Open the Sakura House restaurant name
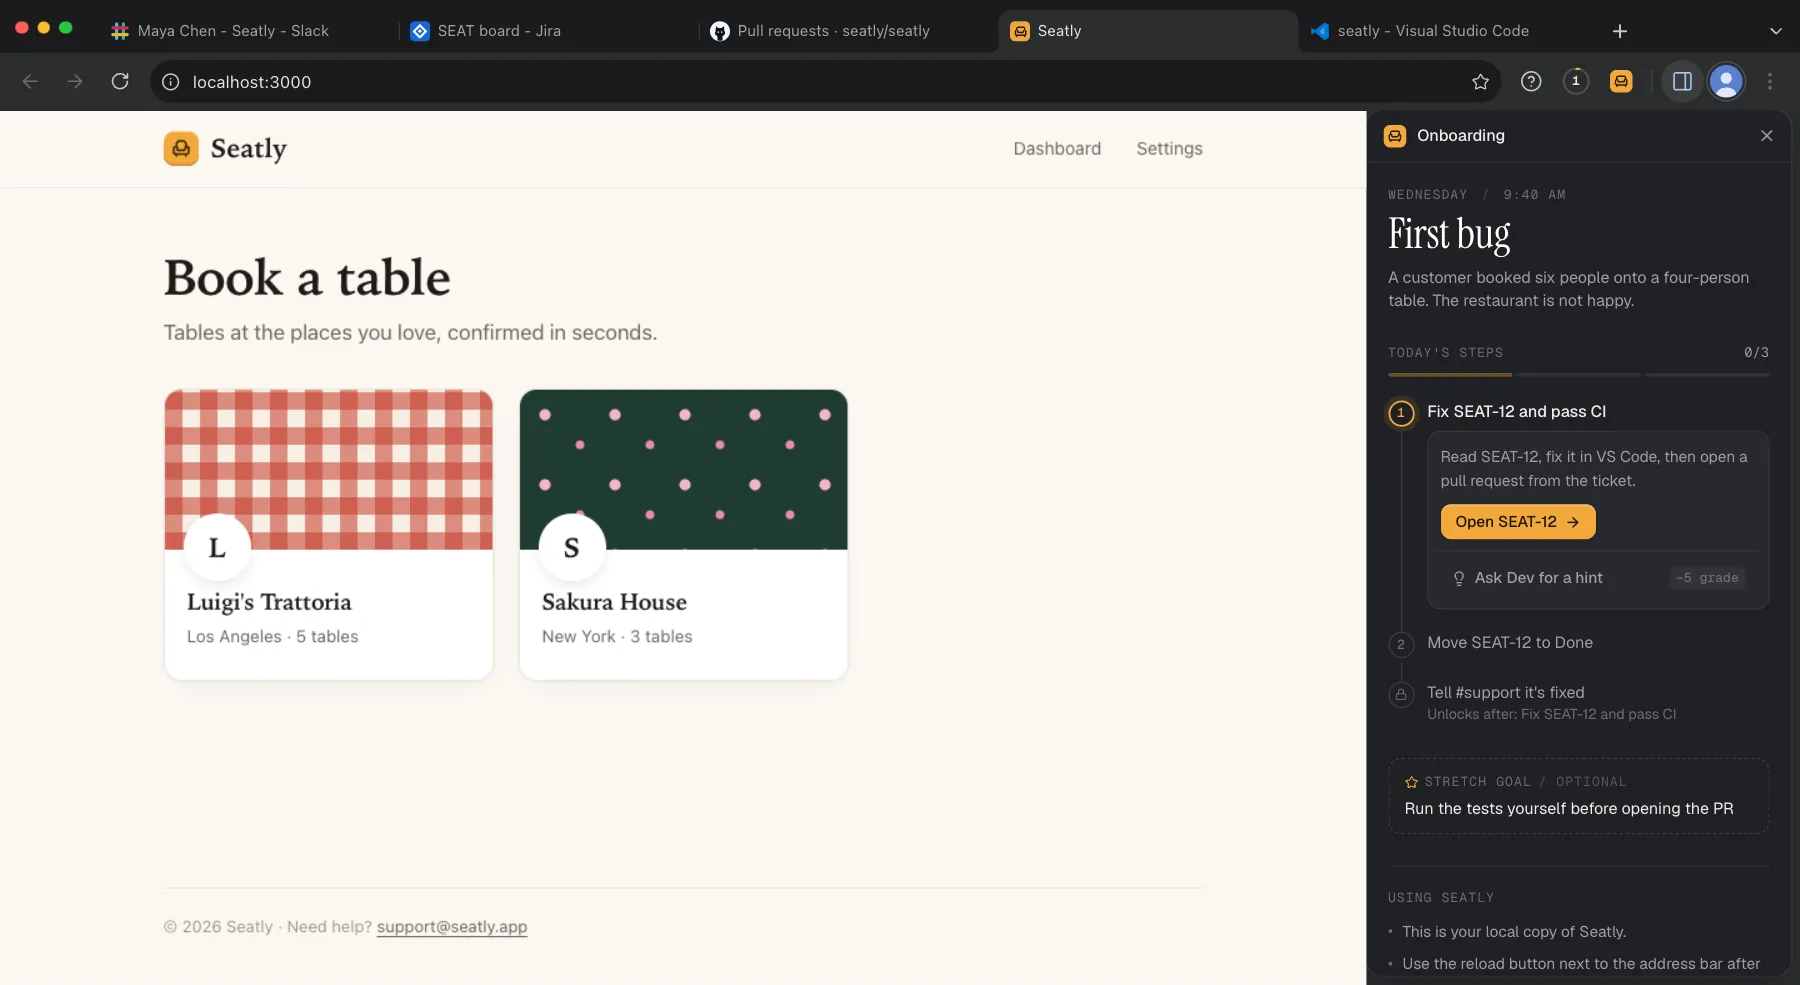Screen dimensions: 1800x985 (x=614, y=602)
